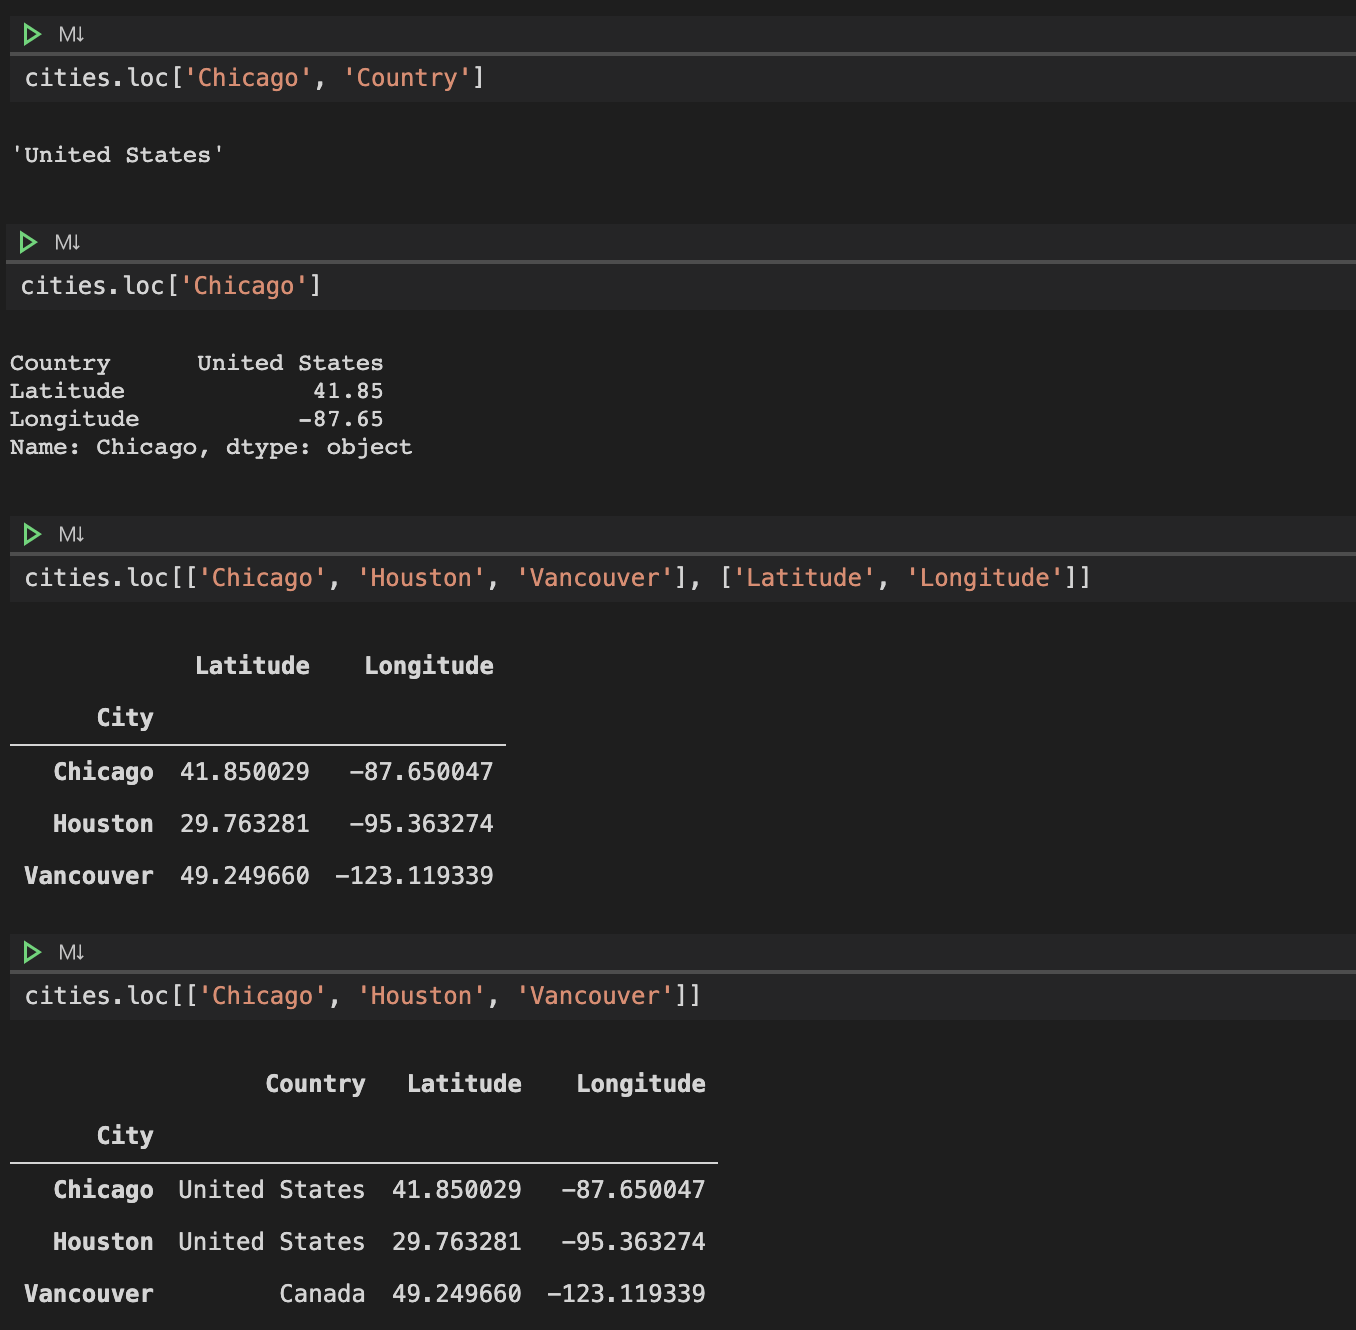Place cursor in the first code cell
The image size is (1356, 1330).
point(254,77)
